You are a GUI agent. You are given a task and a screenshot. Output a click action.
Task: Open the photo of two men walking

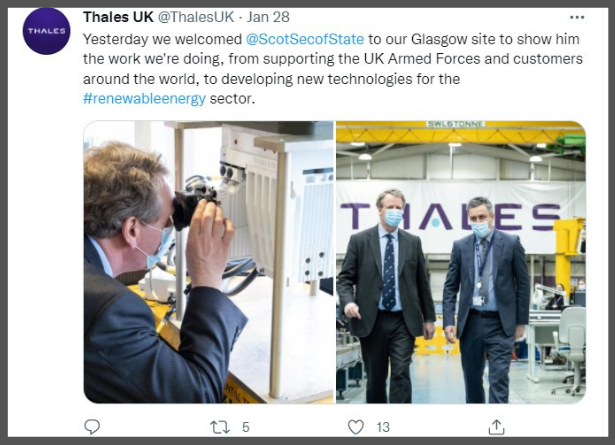(x=461, y=262)
